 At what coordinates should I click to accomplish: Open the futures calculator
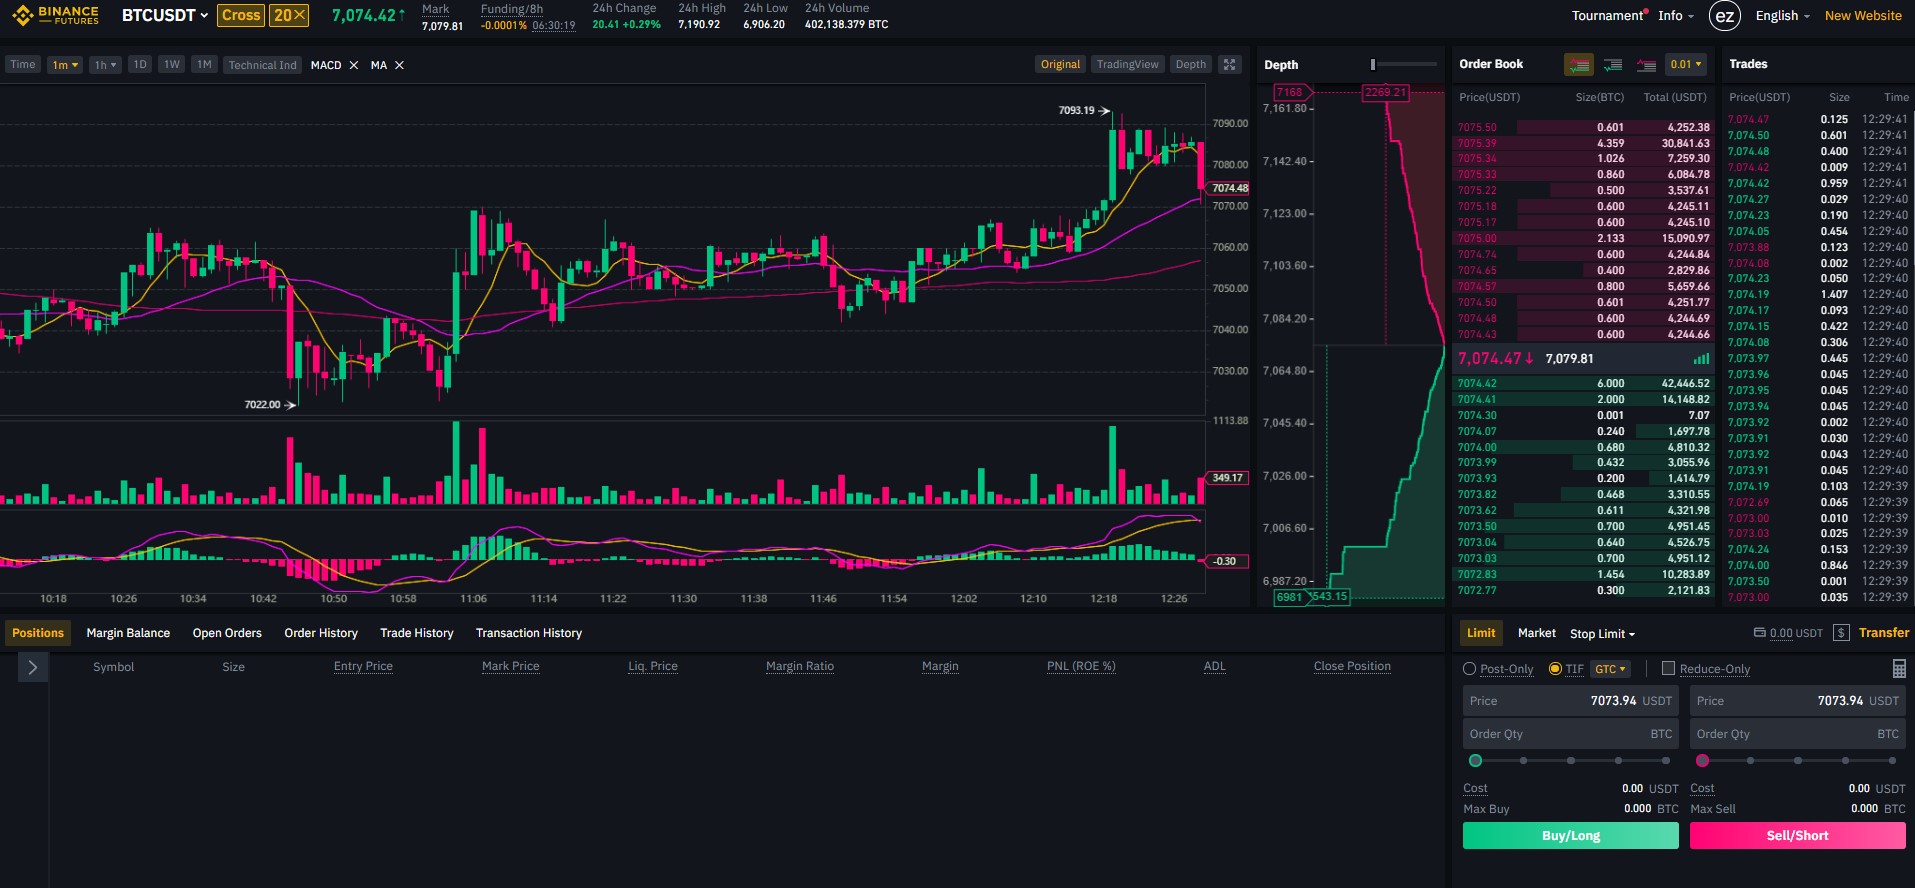click(1899, 669)
